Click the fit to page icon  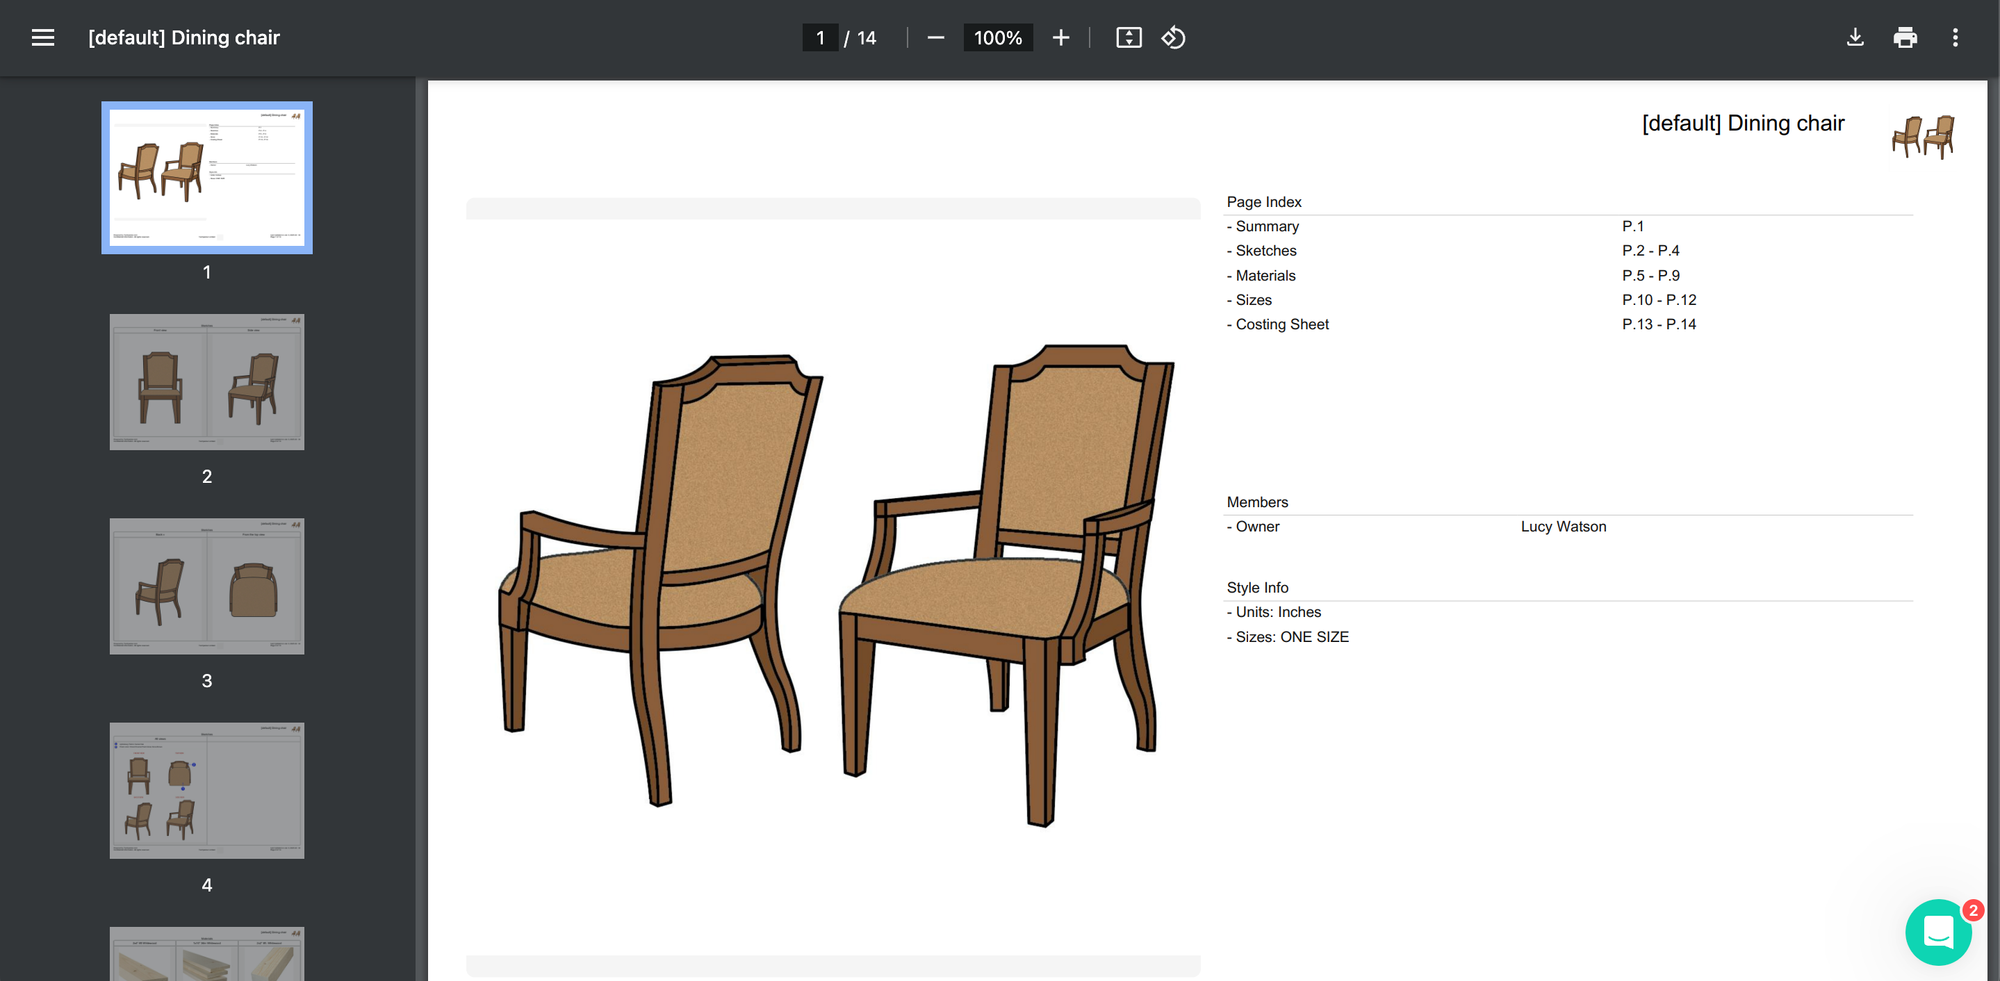(x=1129, y=38)
